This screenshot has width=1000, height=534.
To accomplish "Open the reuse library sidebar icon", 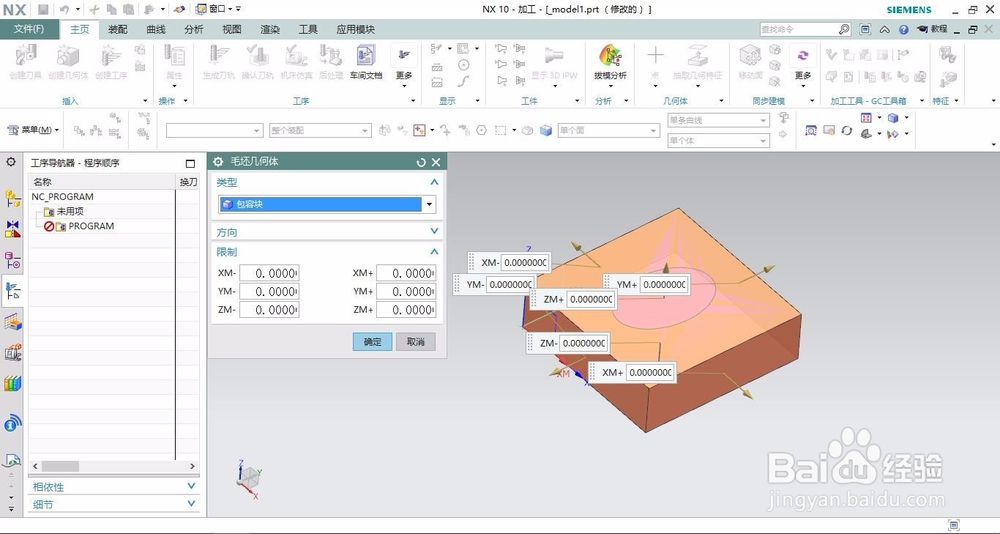I will (x=13, y=383).
